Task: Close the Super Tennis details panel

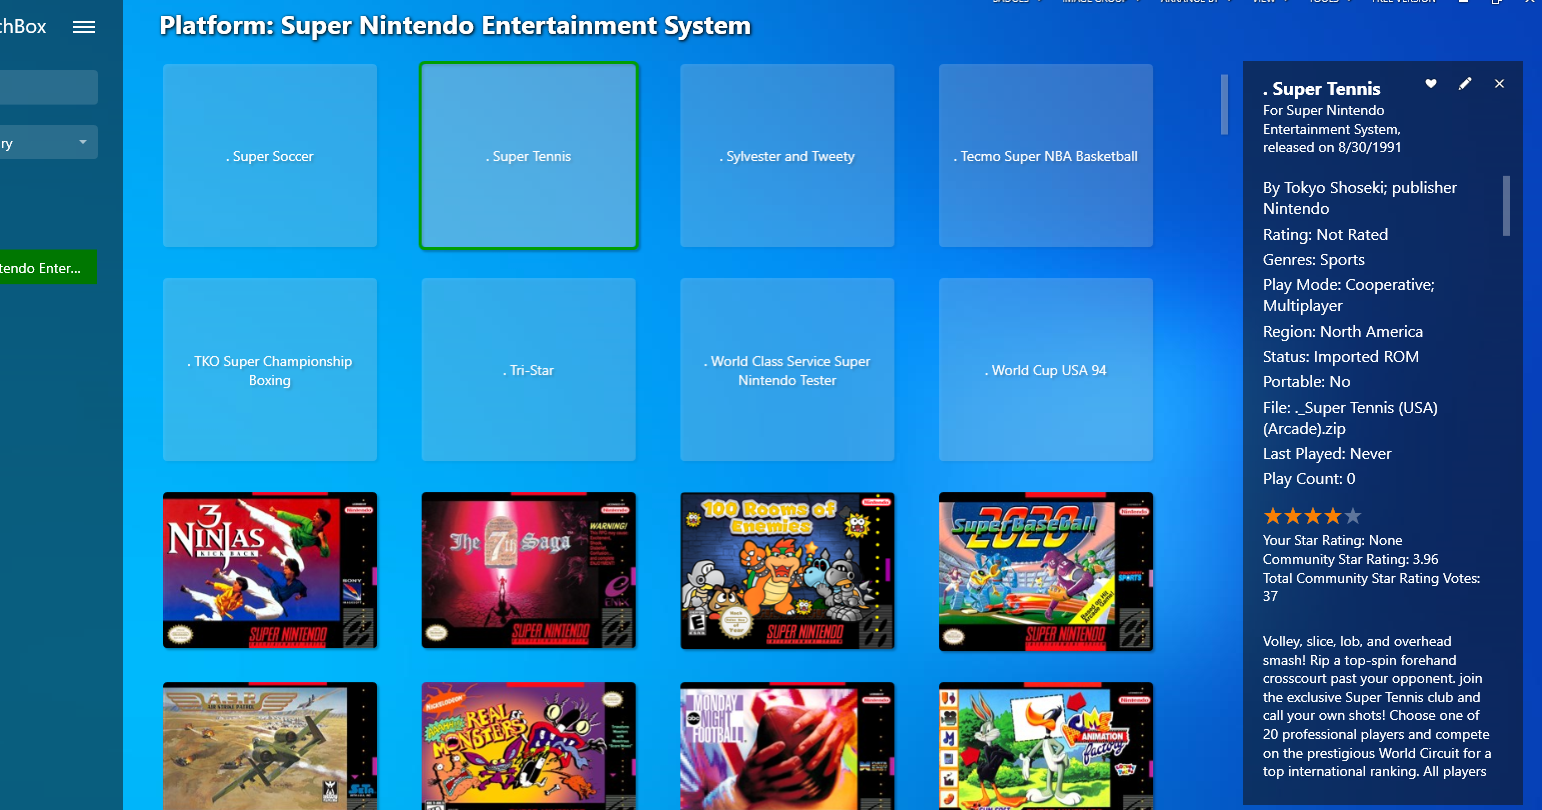Action: pos(1499,84)
